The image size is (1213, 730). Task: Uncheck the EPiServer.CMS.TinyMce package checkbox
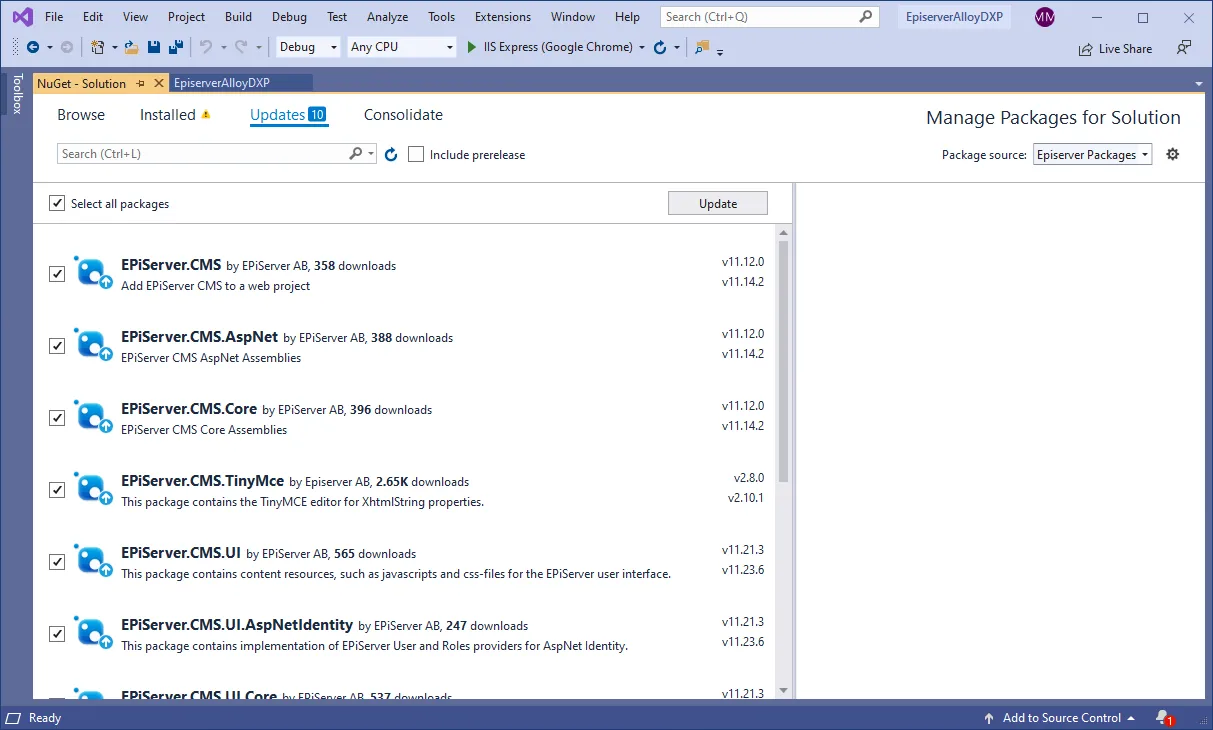(57, 489)
